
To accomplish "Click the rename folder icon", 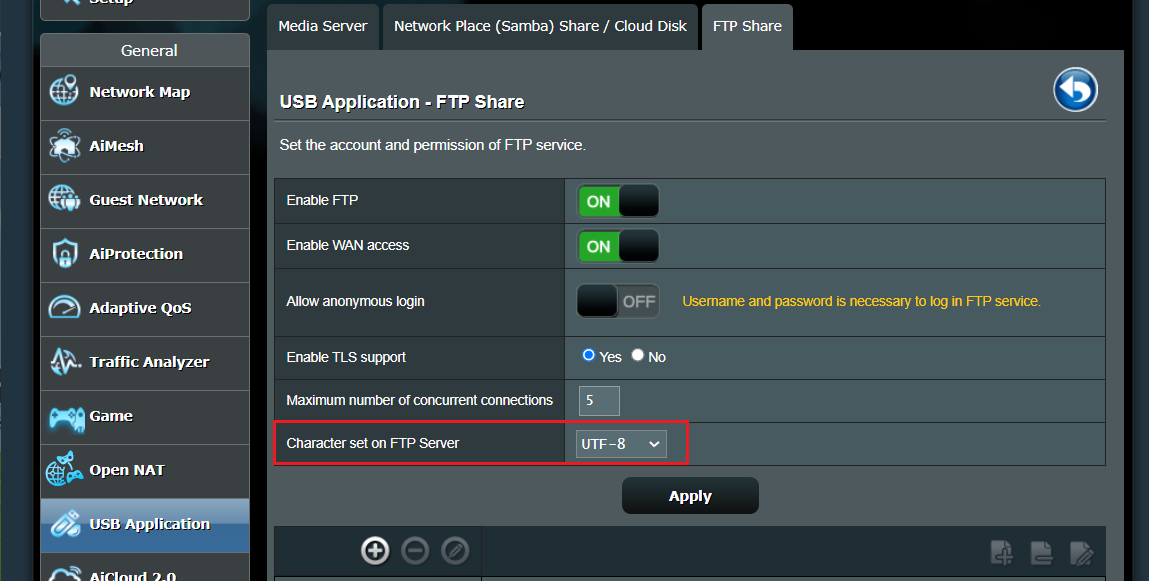I will click(1081, 551).
